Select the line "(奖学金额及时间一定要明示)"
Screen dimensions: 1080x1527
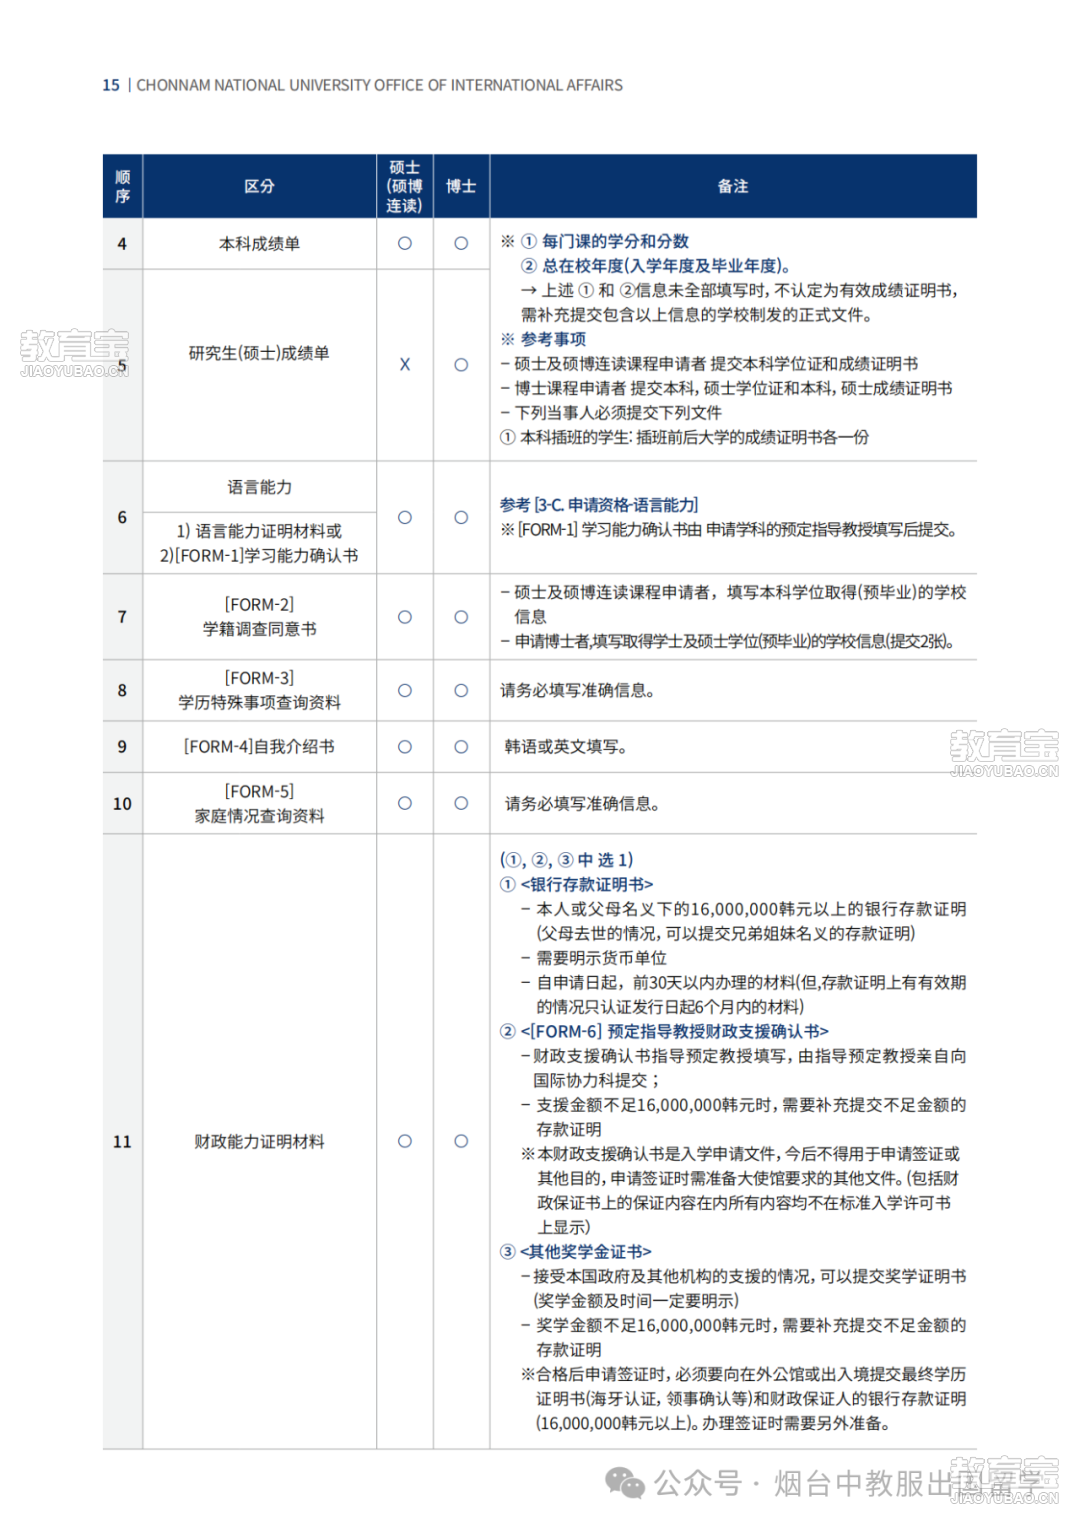[636, 1301]
